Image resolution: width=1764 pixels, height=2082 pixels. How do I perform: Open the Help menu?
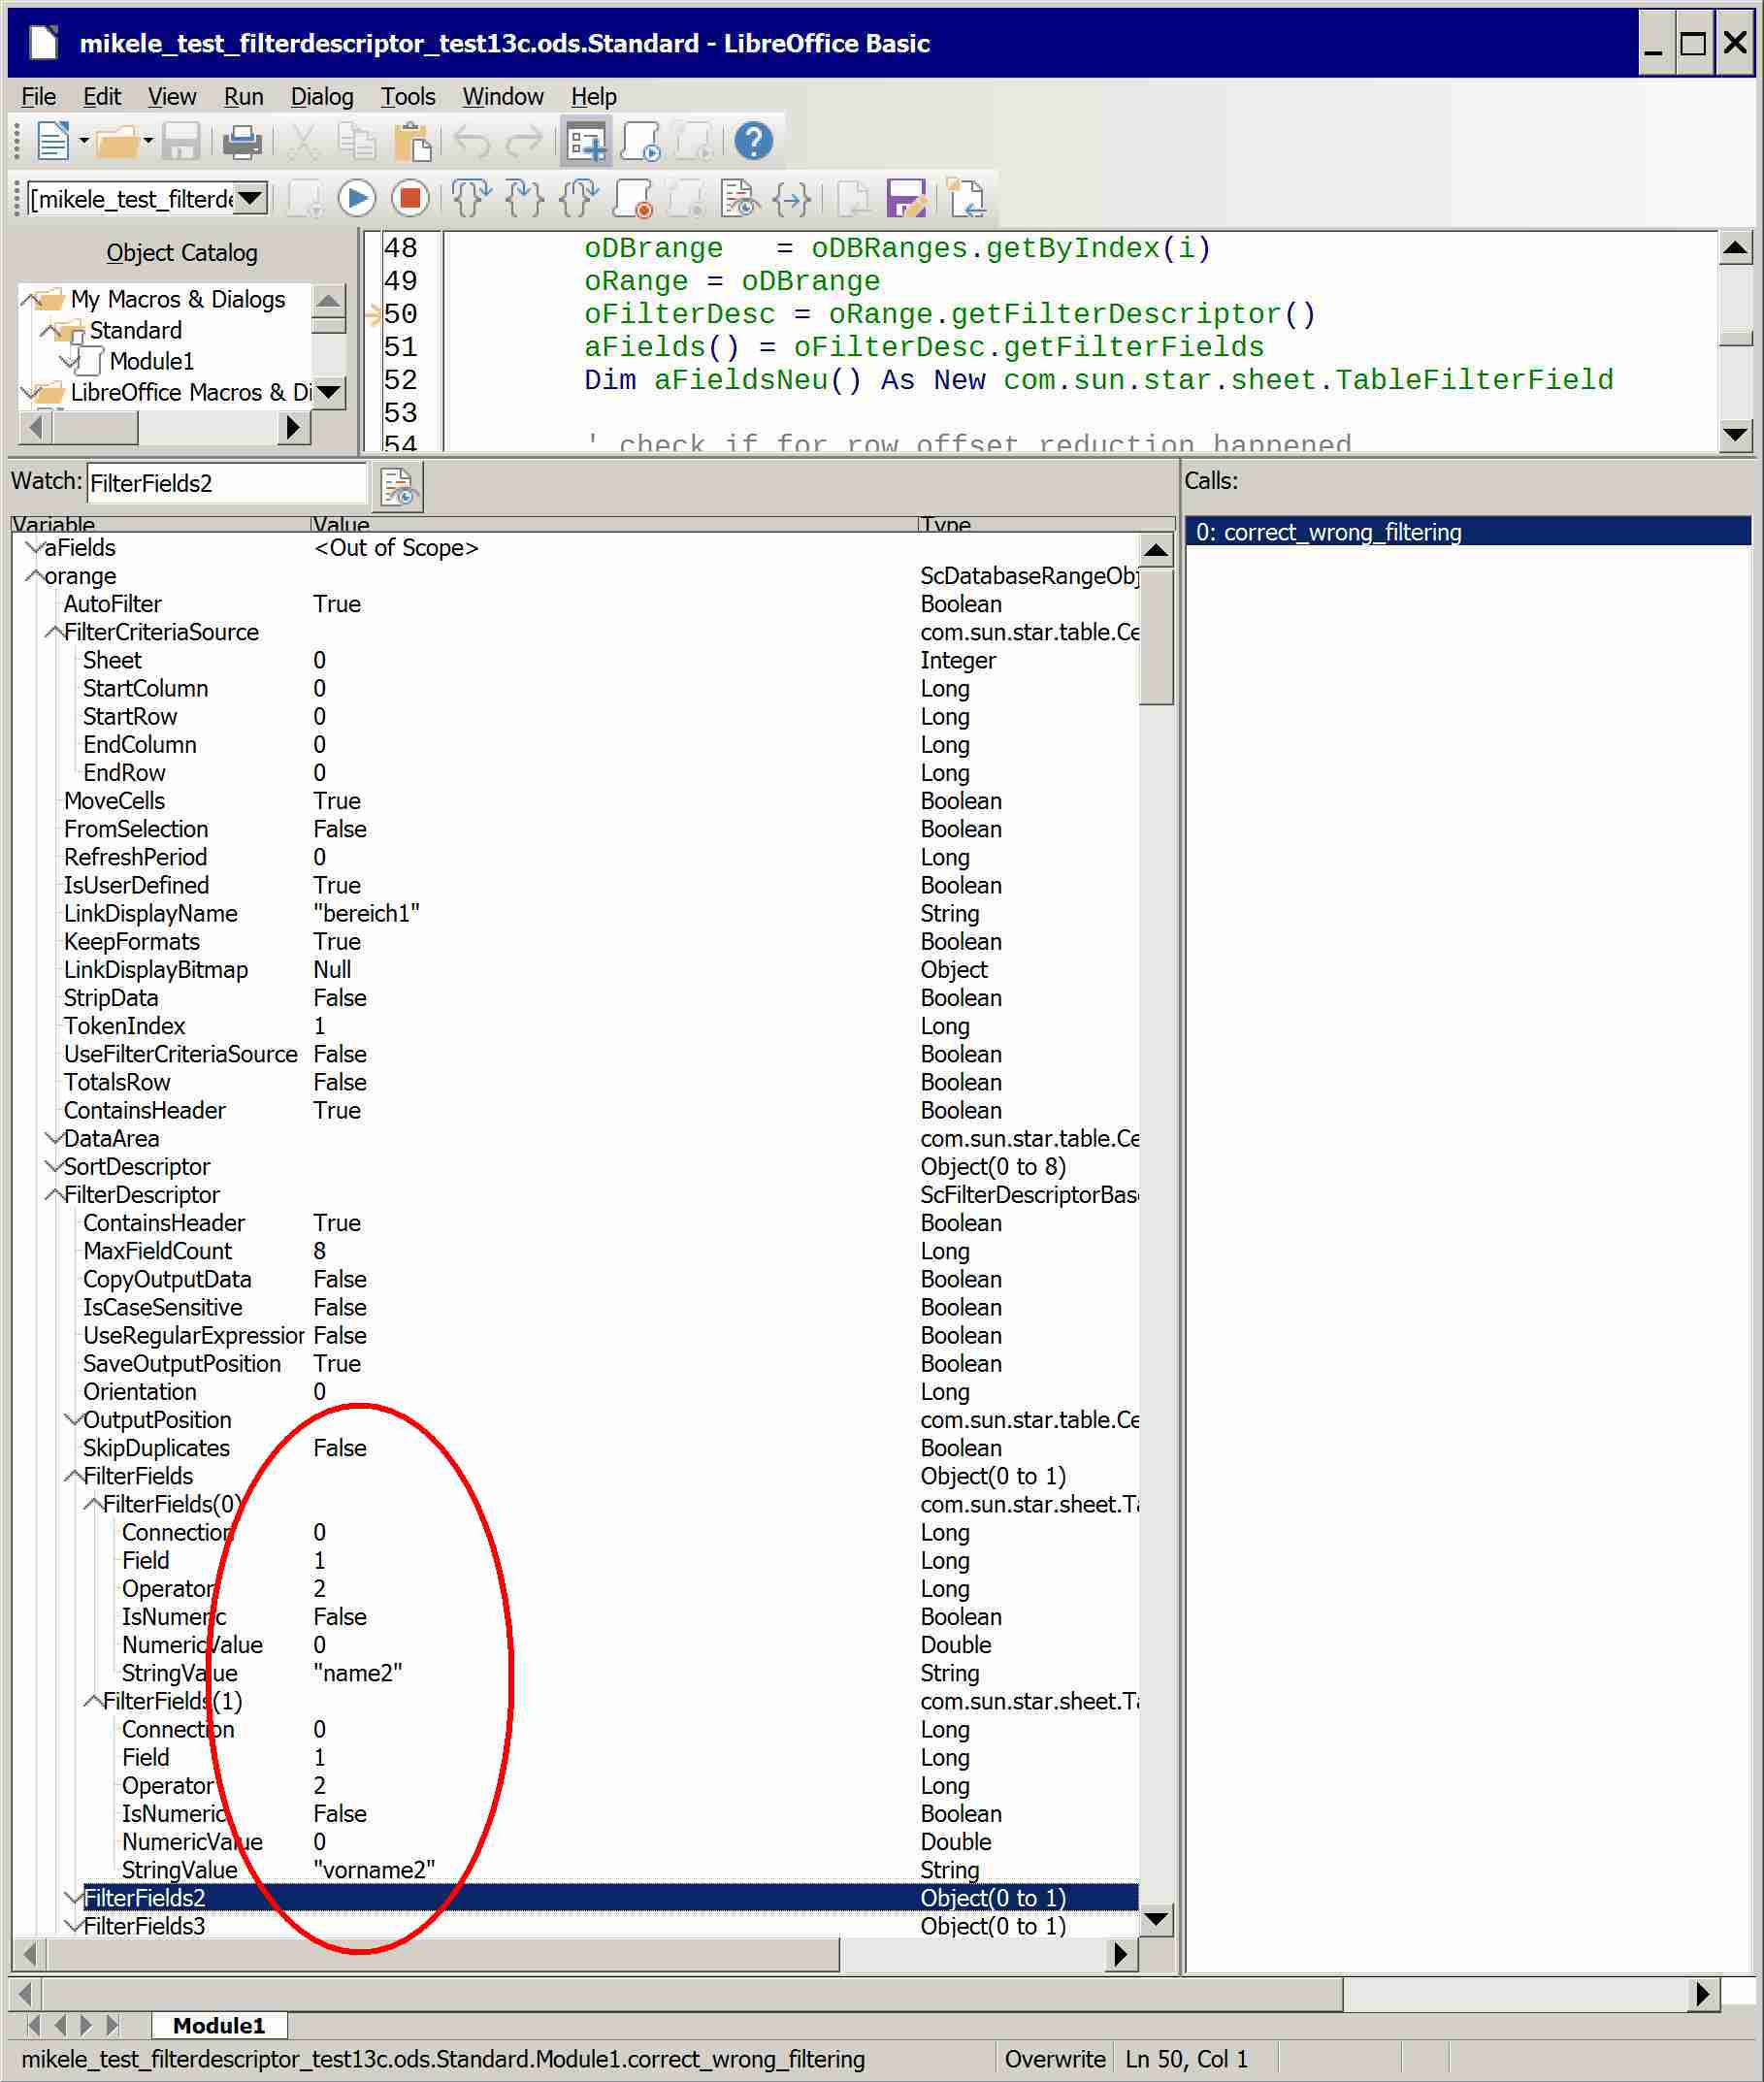(x=594, y=97)
